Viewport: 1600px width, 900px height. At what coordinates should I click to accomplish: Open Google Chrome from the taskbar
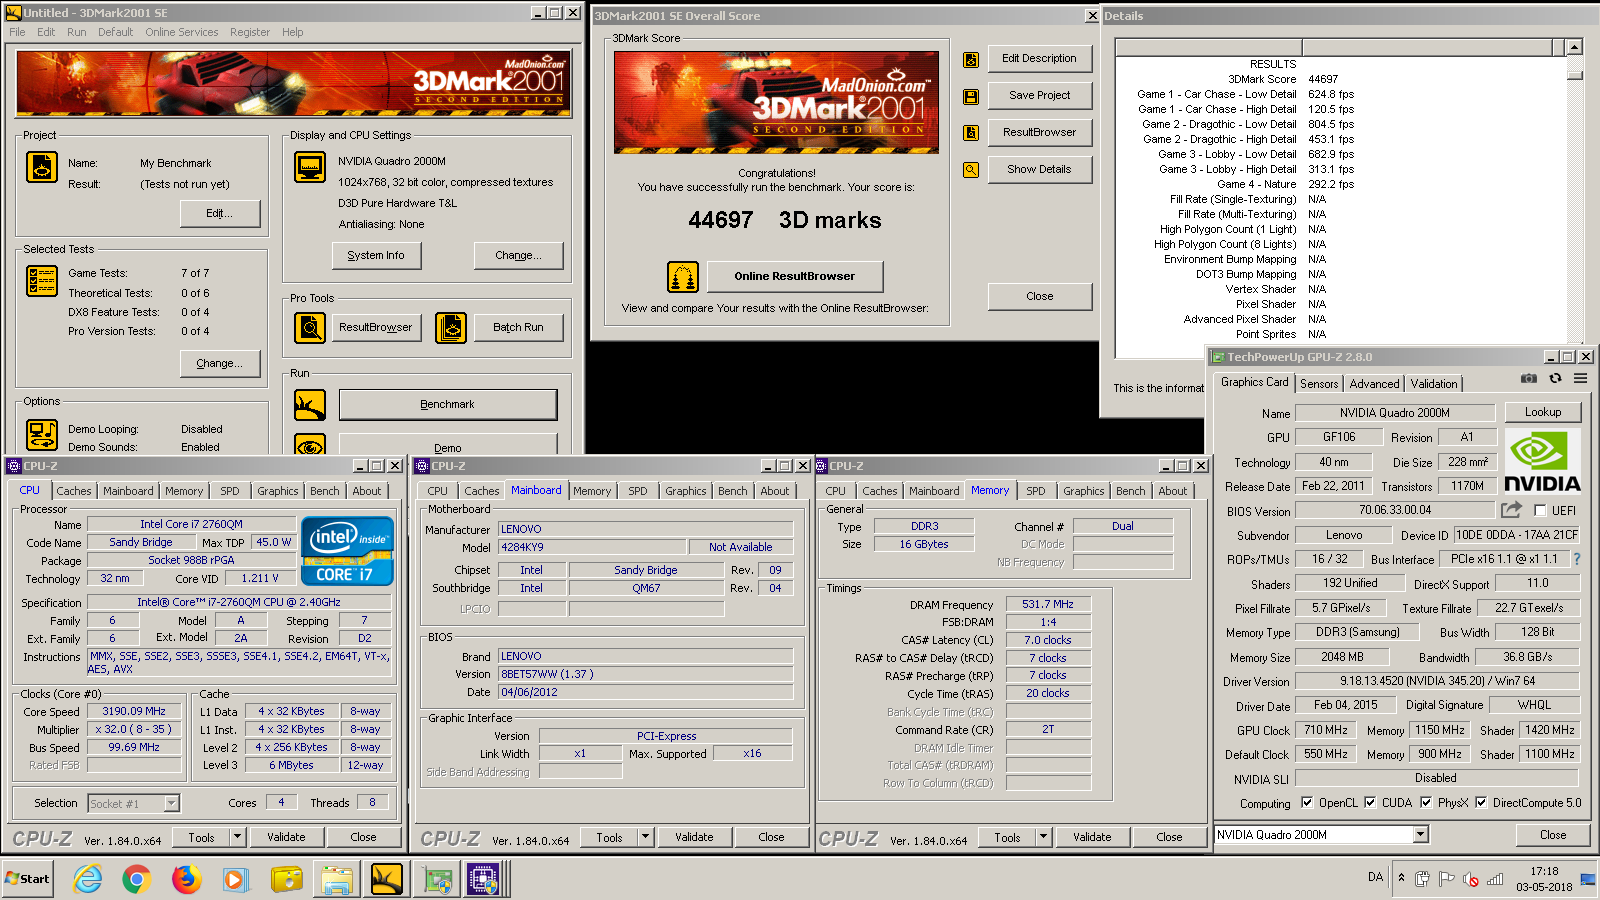coord(137,880)
